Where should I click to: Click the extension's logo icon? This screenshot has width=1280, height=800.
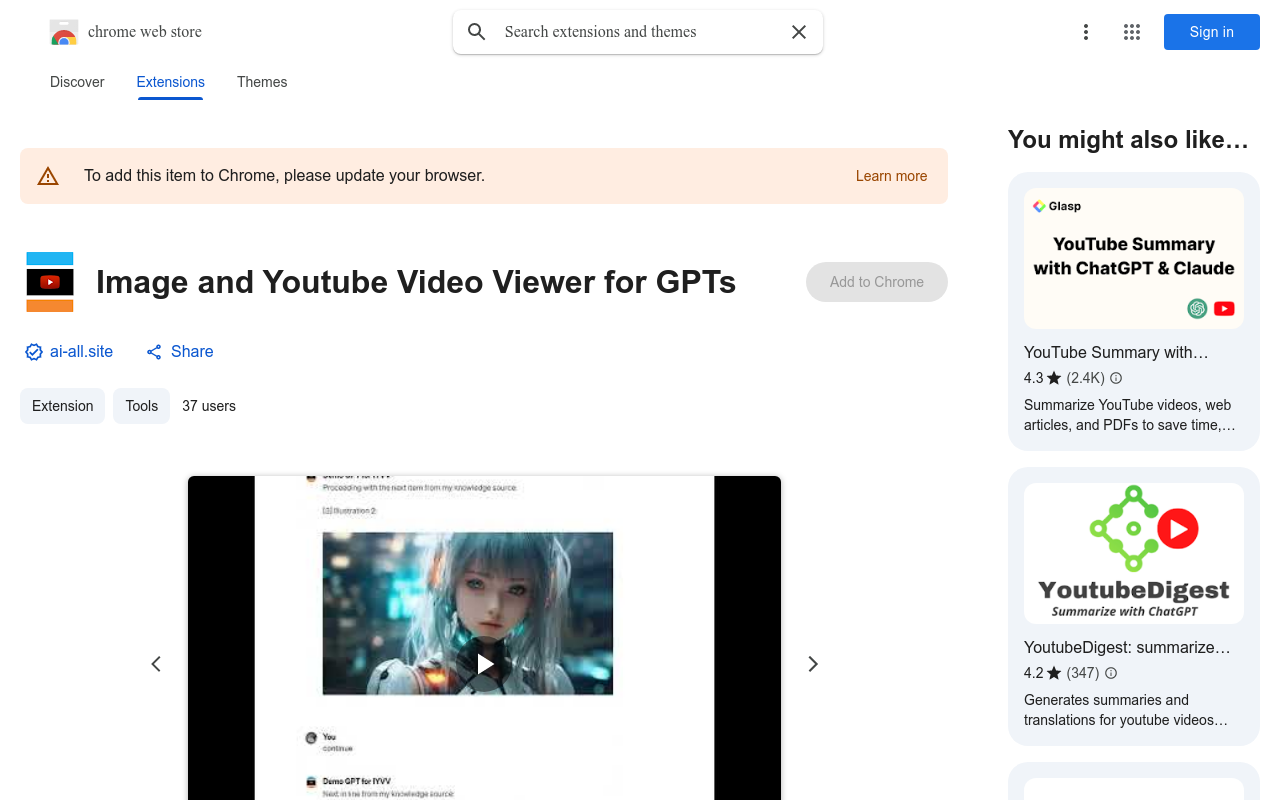click(50, 282)
